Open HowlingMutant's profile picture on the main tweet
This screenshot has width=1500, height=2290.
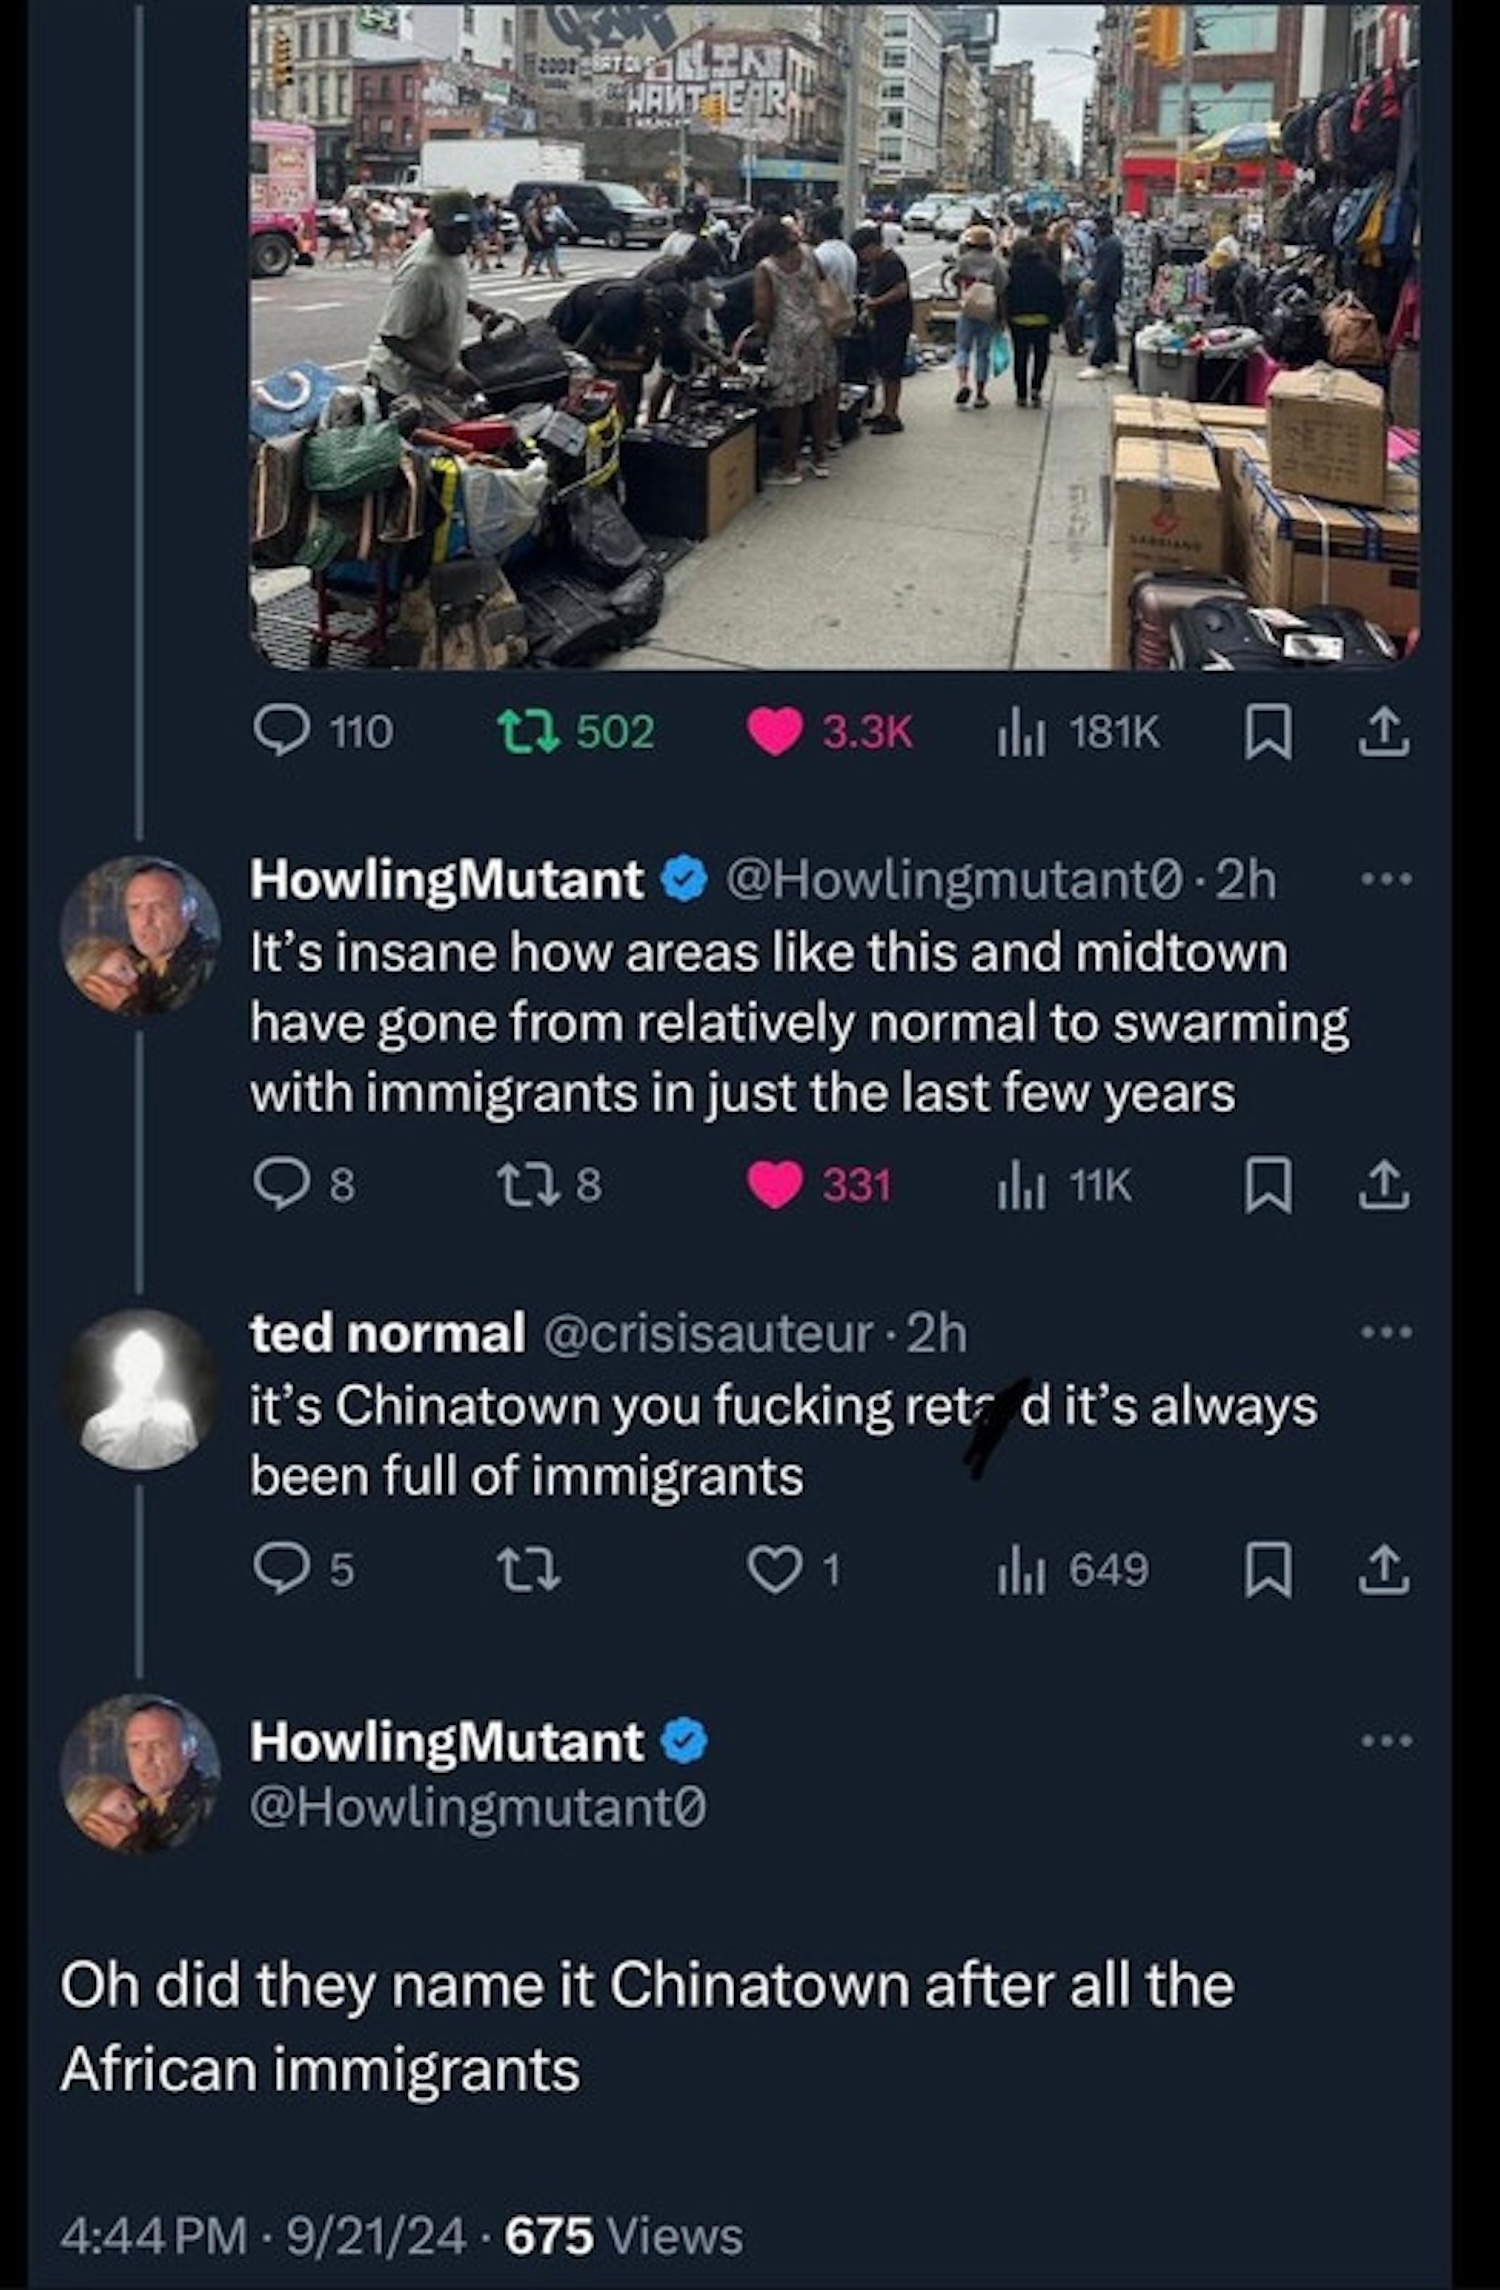coord(140,1773)
